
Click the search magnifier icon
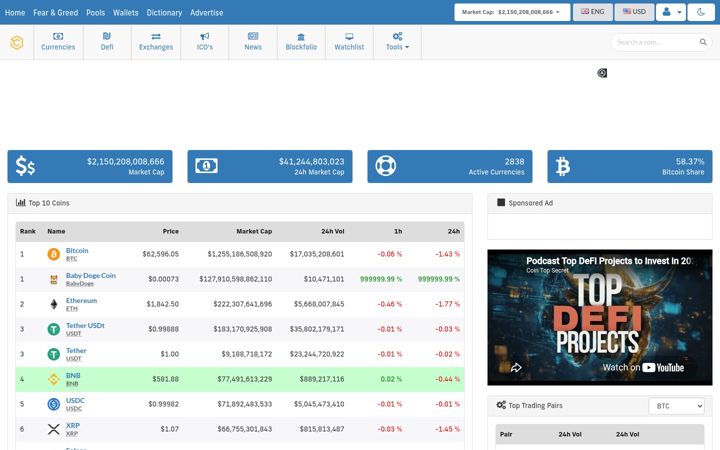click(703, 42)
